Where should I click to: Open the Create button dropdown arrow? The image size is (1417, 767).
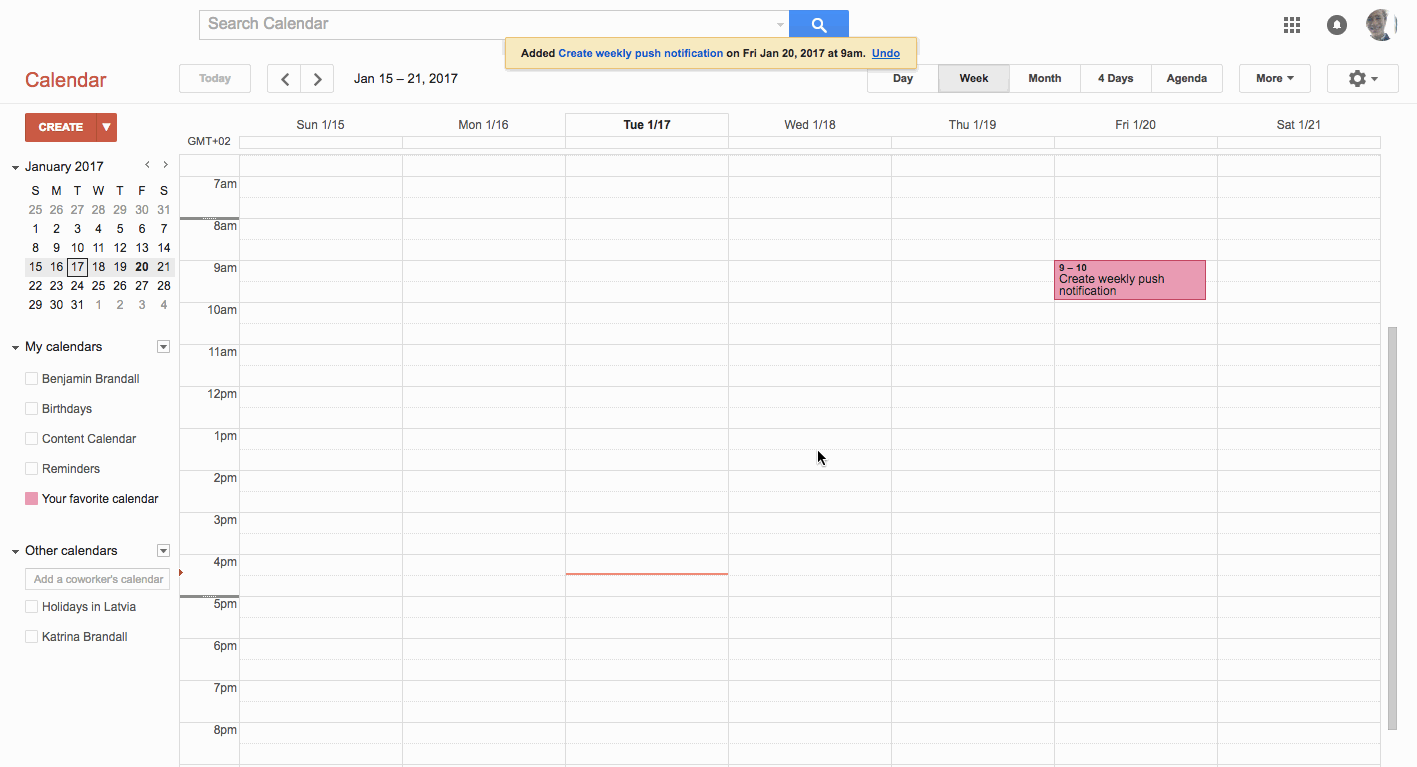[106, 127]
